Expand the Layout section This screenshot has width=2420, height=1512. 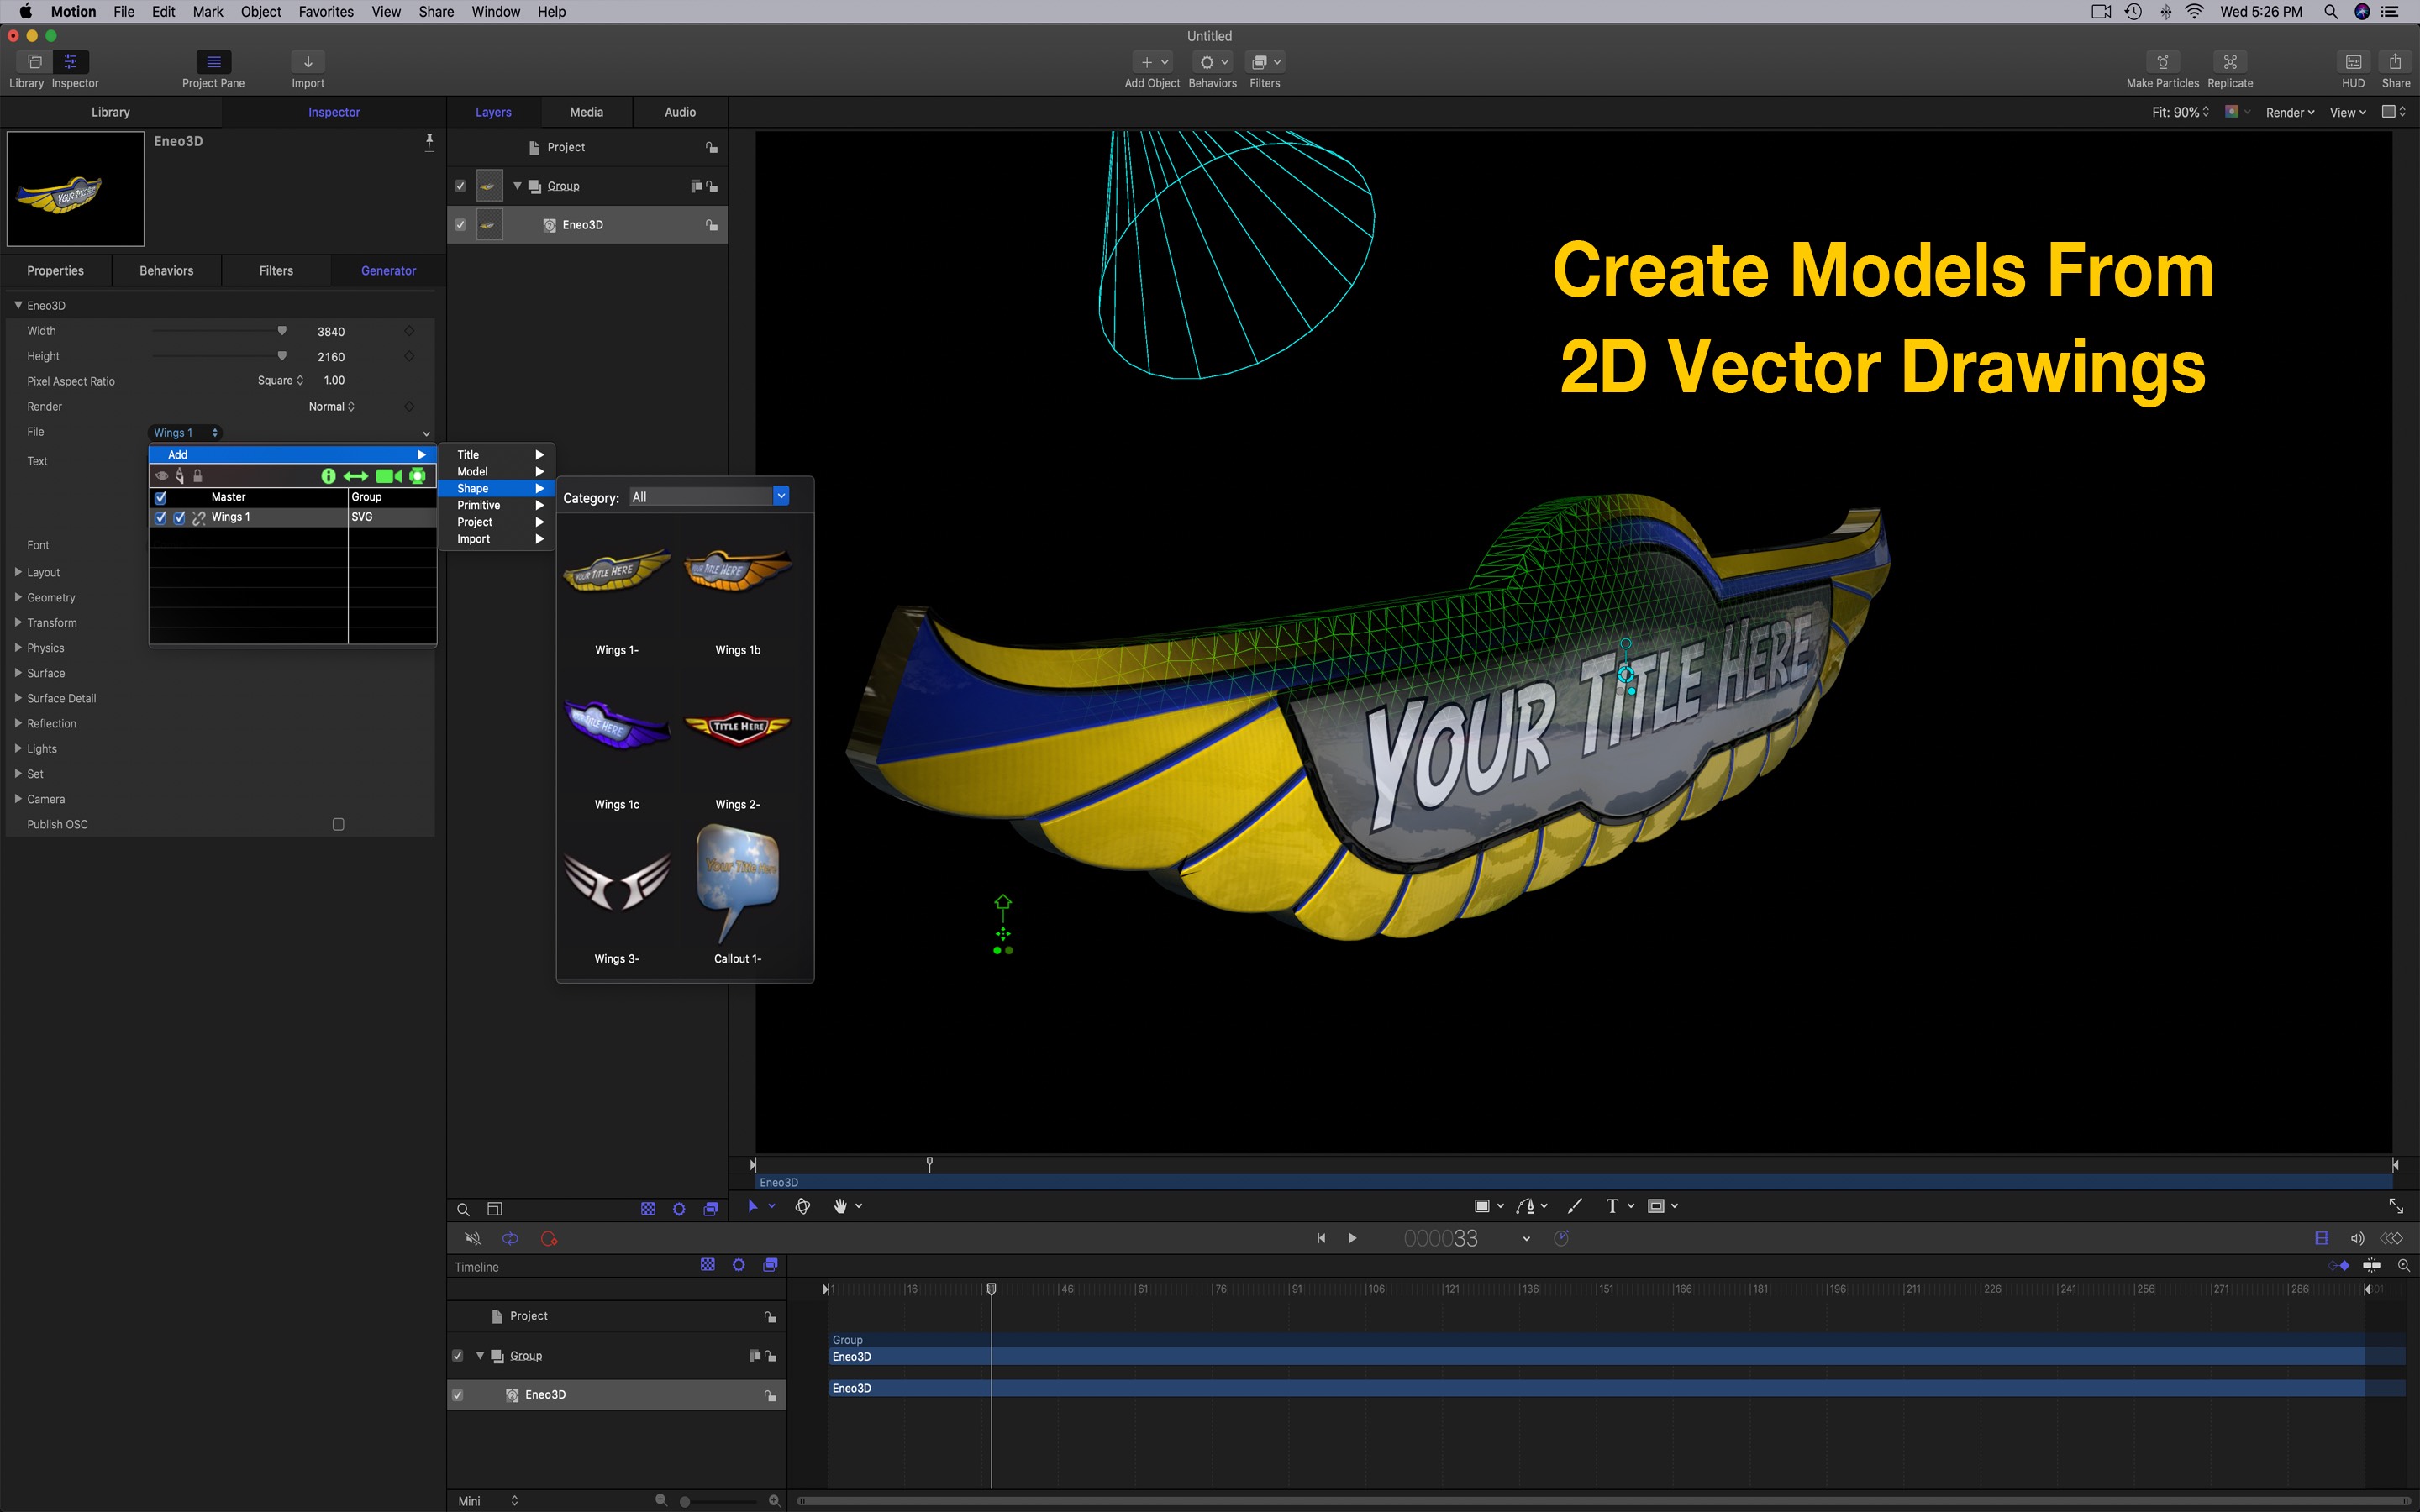(x=18, y=572)
